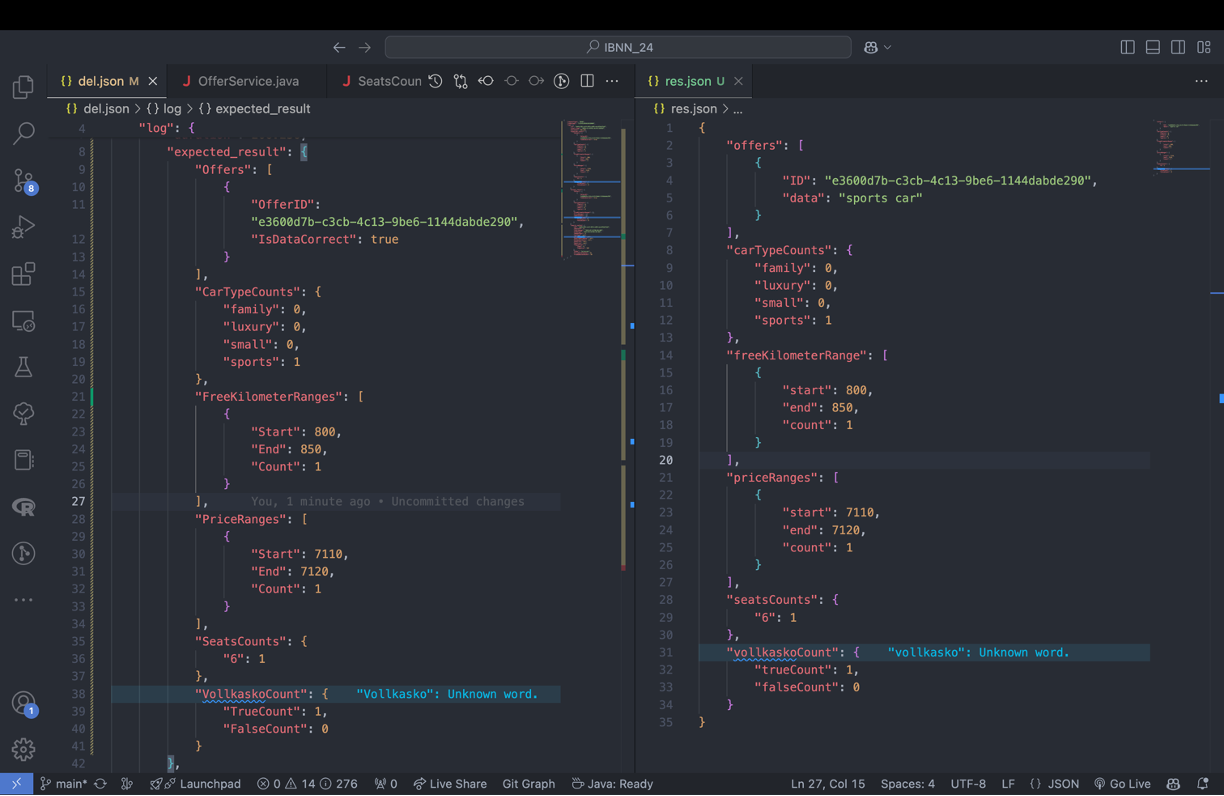1224x796 pixels.
Task: Click the IBNN_24 command center search field
Action: click(x=618, y=47)
